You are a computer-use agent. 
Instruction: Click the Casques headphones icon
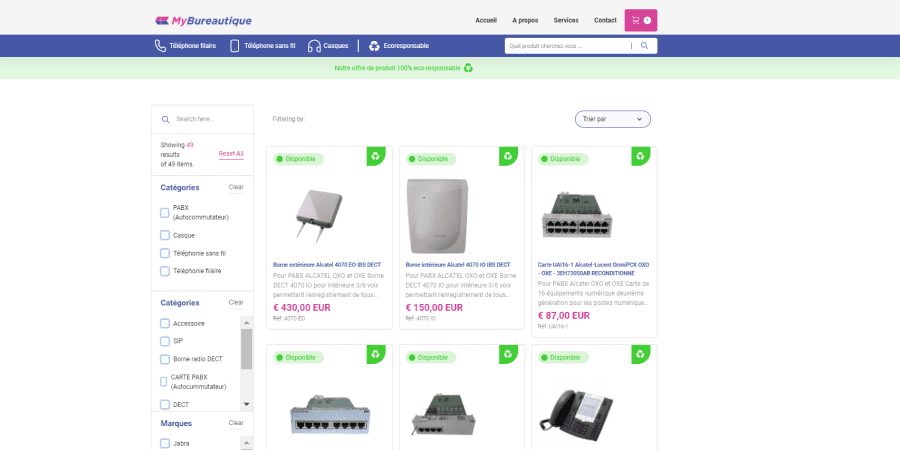[314, 46]
